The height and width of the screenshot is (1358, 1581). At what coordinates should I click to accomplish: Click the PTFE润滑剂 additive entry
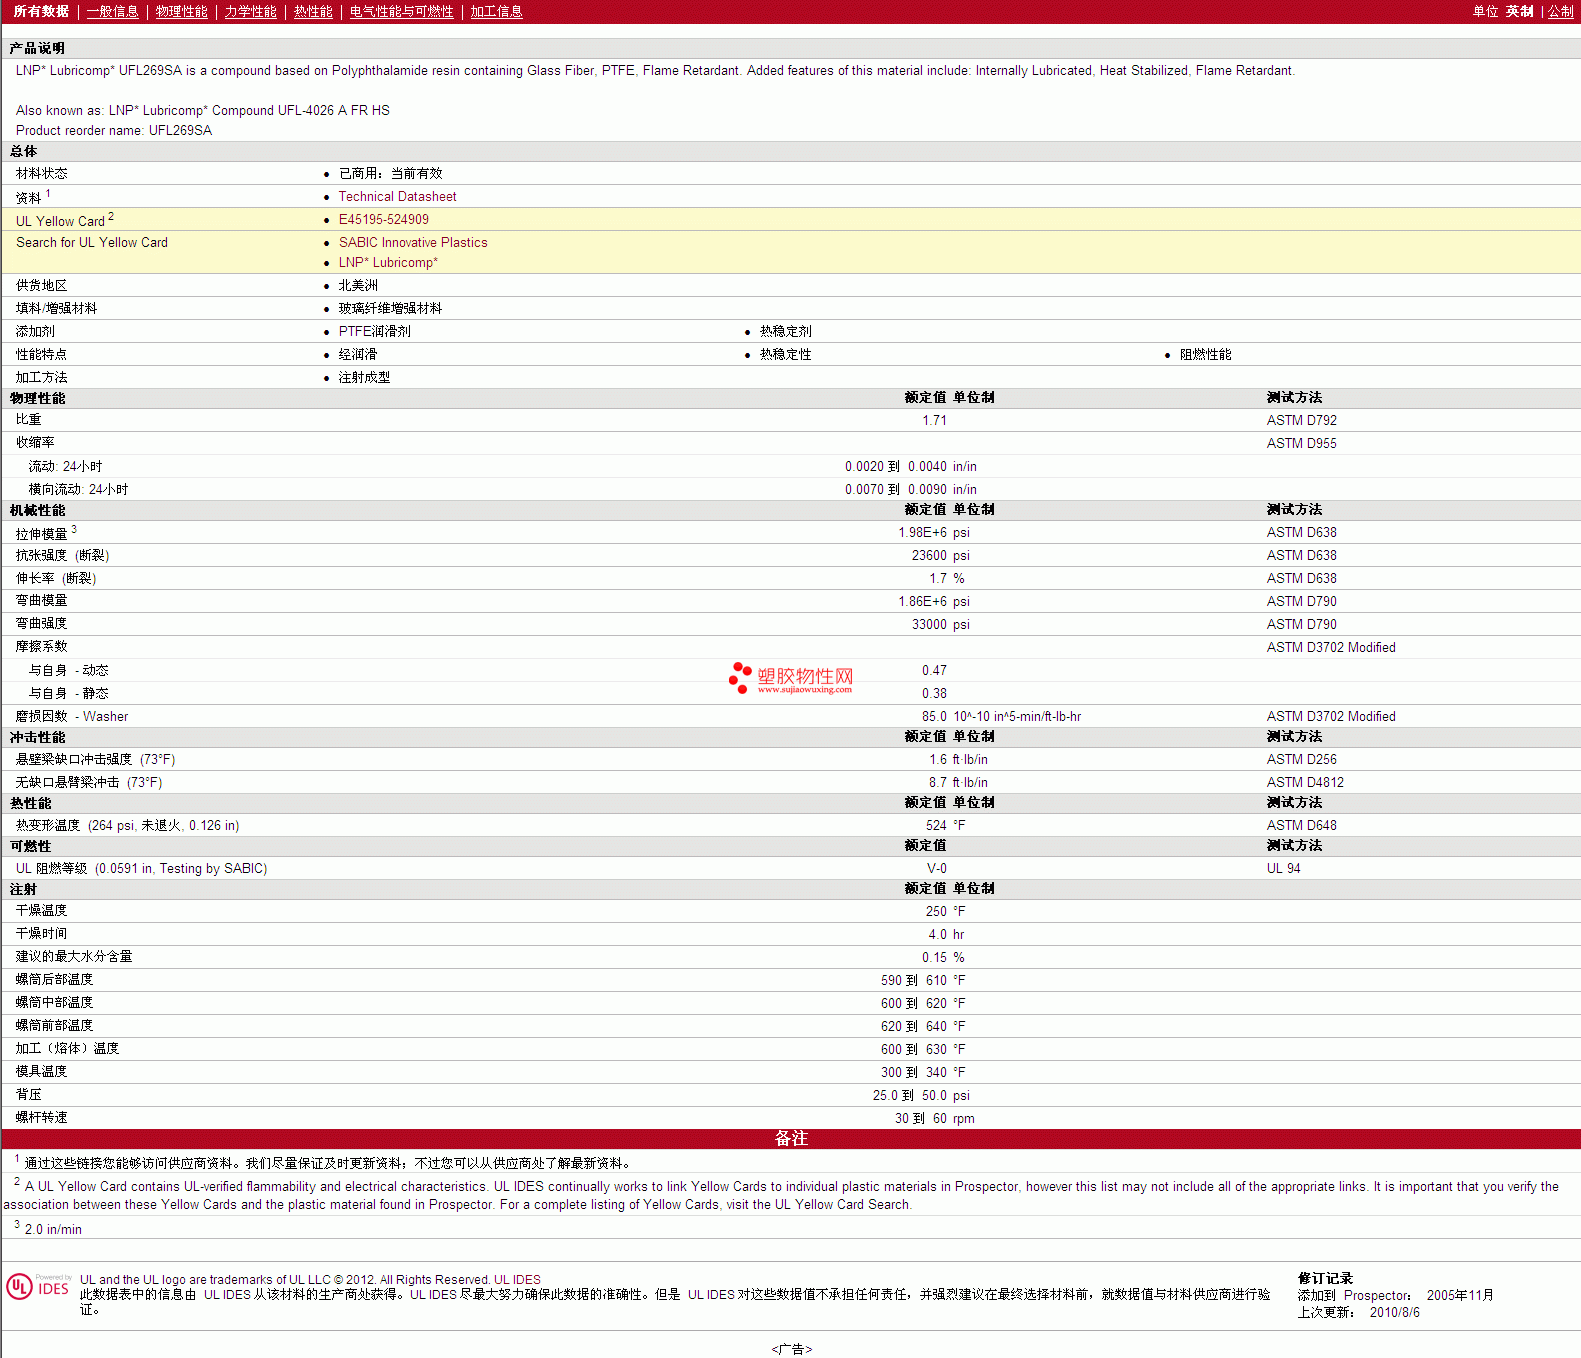click(x=374, y=332)
